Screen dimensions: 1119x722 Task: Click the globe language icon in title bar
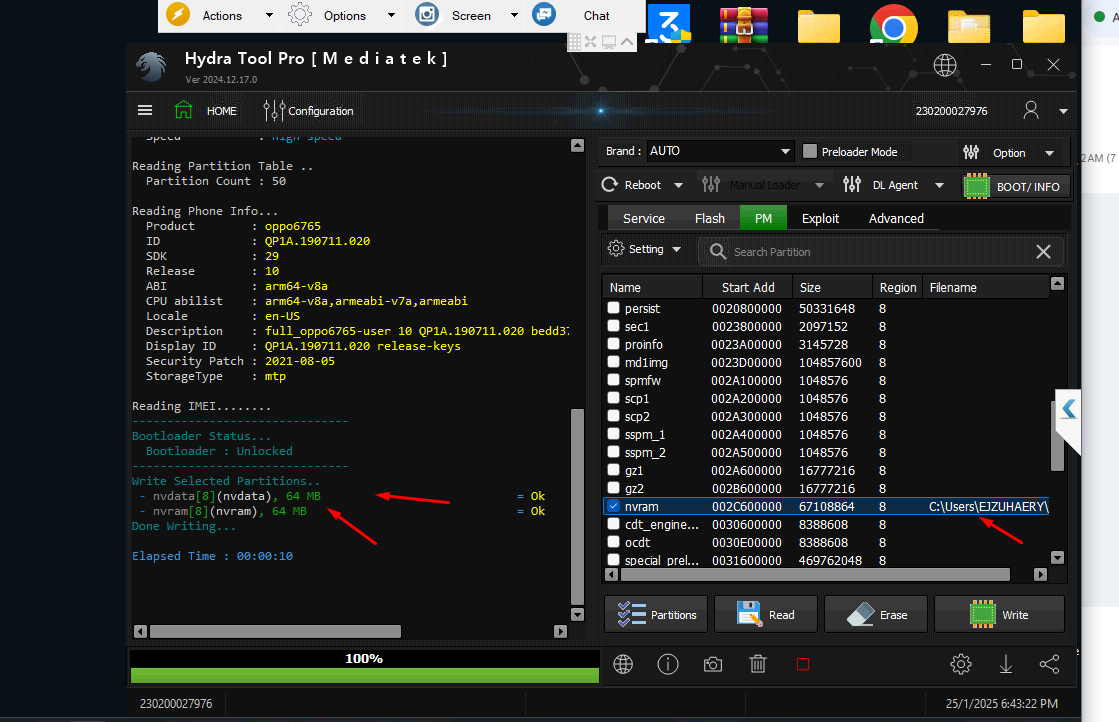tap(945, 65)
